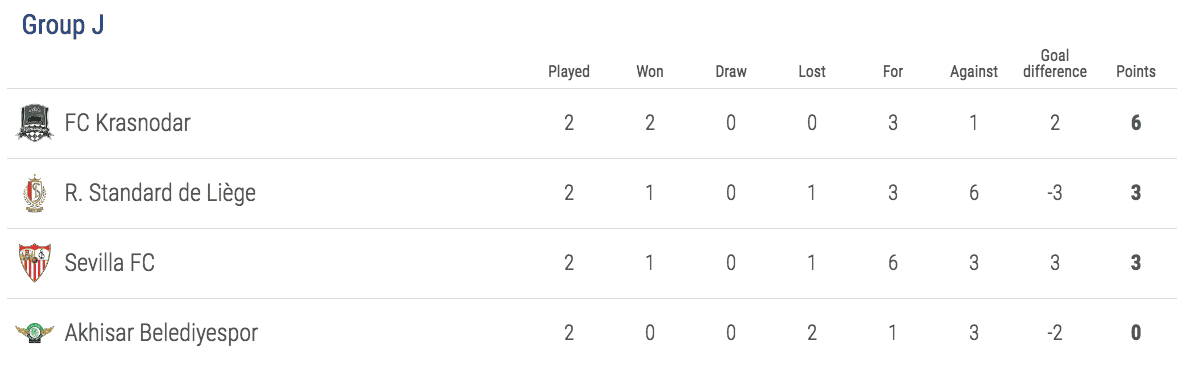
Task: Click the Played column header
Action: [x=569, y=72]
